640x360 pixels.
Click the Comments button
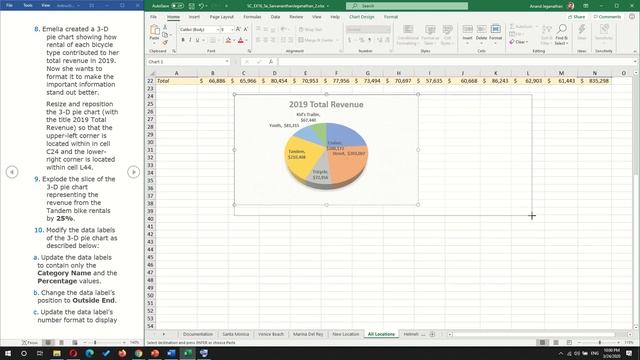coord(607,17)
